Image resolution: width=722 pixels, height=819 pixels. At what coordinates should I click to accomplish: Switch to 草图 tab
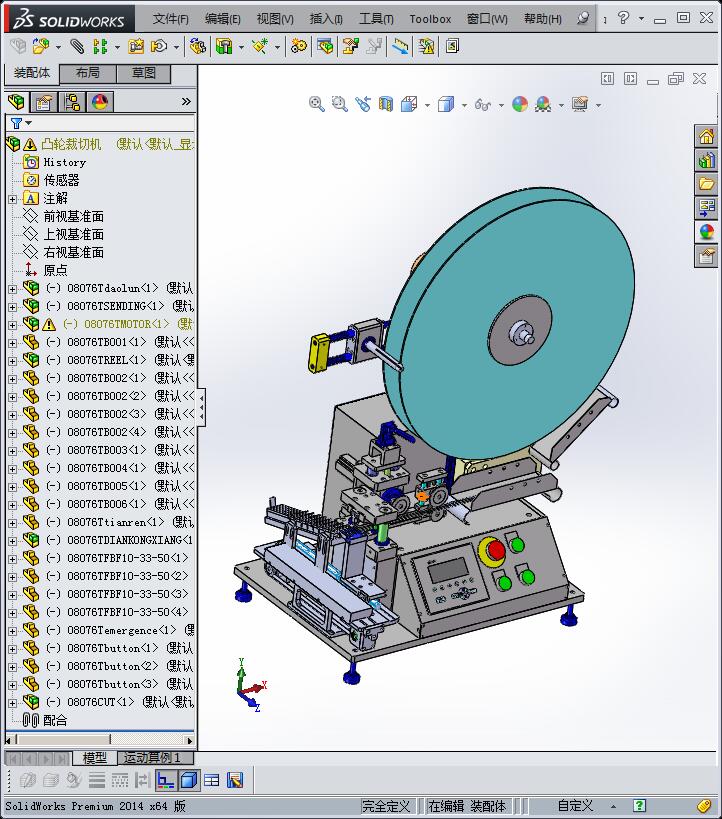[144, 73]
